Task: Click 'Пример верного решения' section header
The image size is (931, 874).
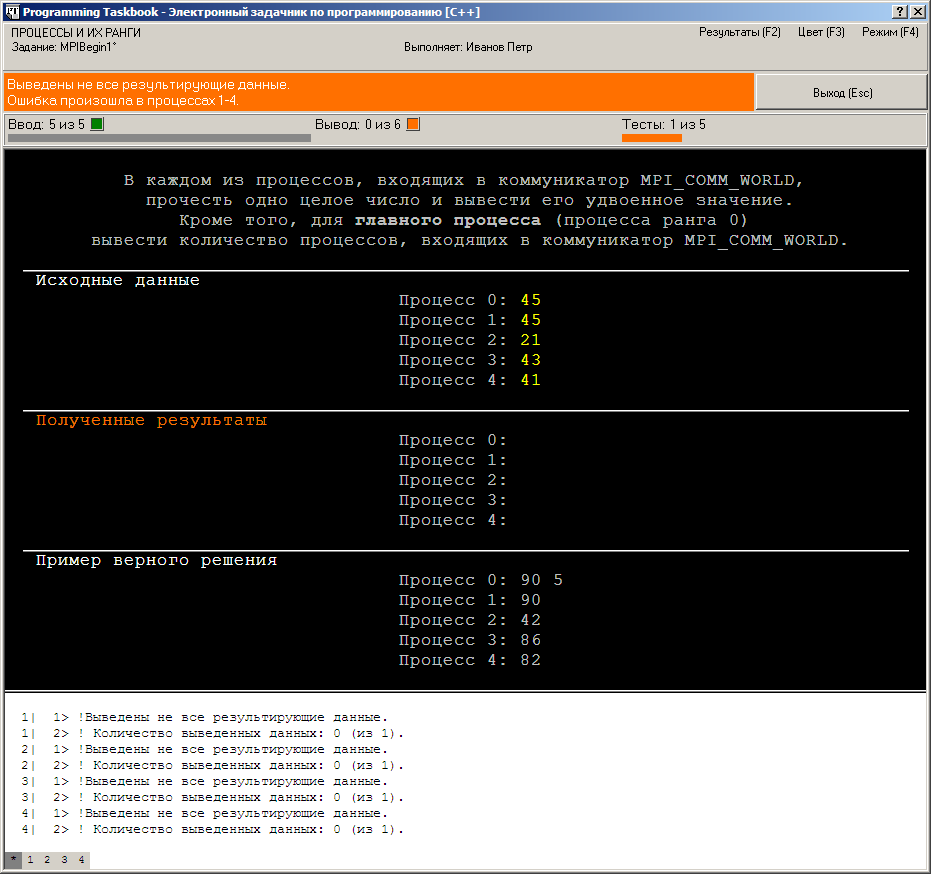Action: click(x=156, y=560)
